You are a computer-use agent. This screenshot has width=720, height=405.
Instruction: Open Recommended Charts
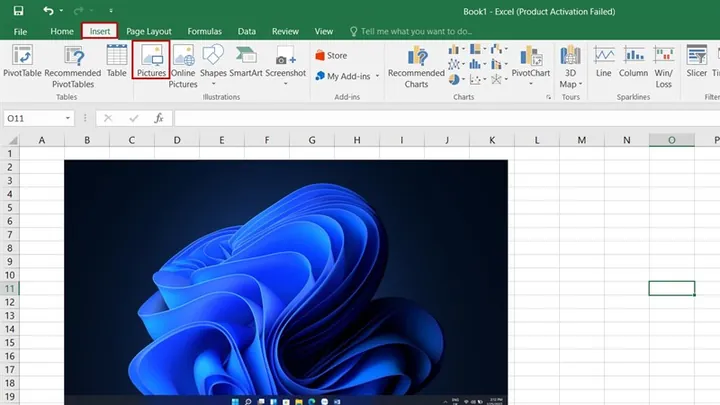pos(416,67)
